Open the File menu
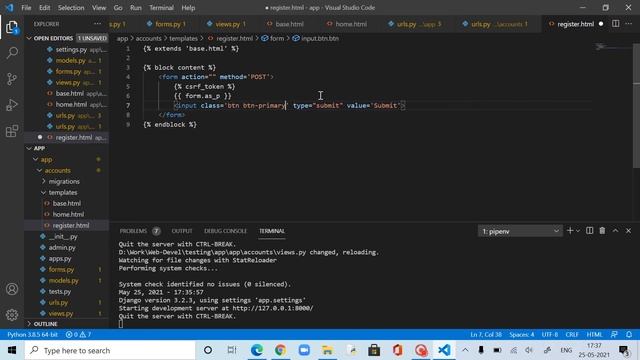Image resolution: width=640 pixels, height=360 pixels. pyautogui.click(x=26, y=8)
